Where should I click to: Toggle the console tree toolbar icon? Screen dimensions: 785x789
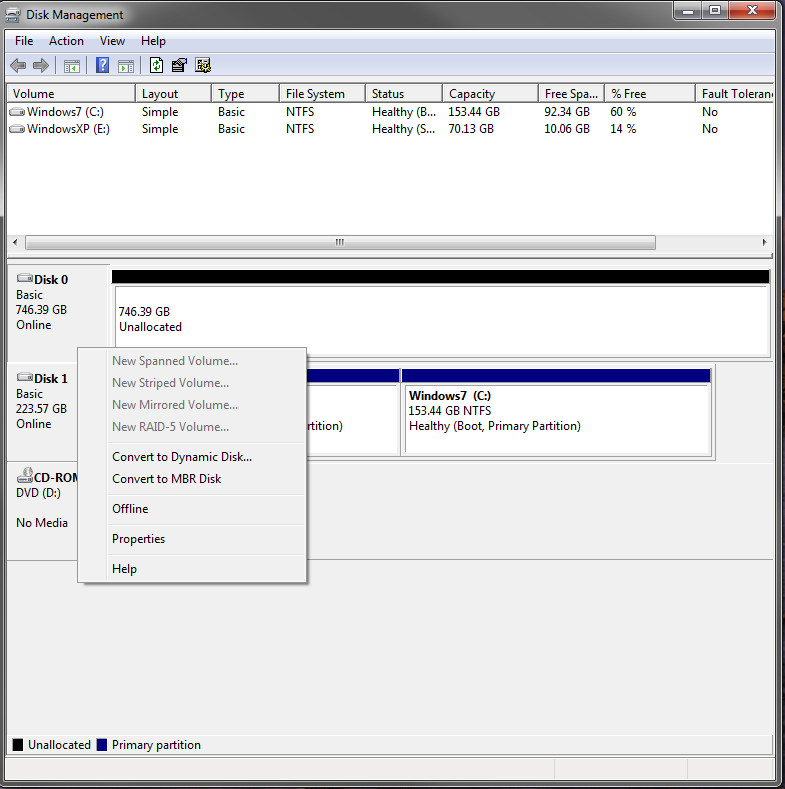(x=72, y=66)
